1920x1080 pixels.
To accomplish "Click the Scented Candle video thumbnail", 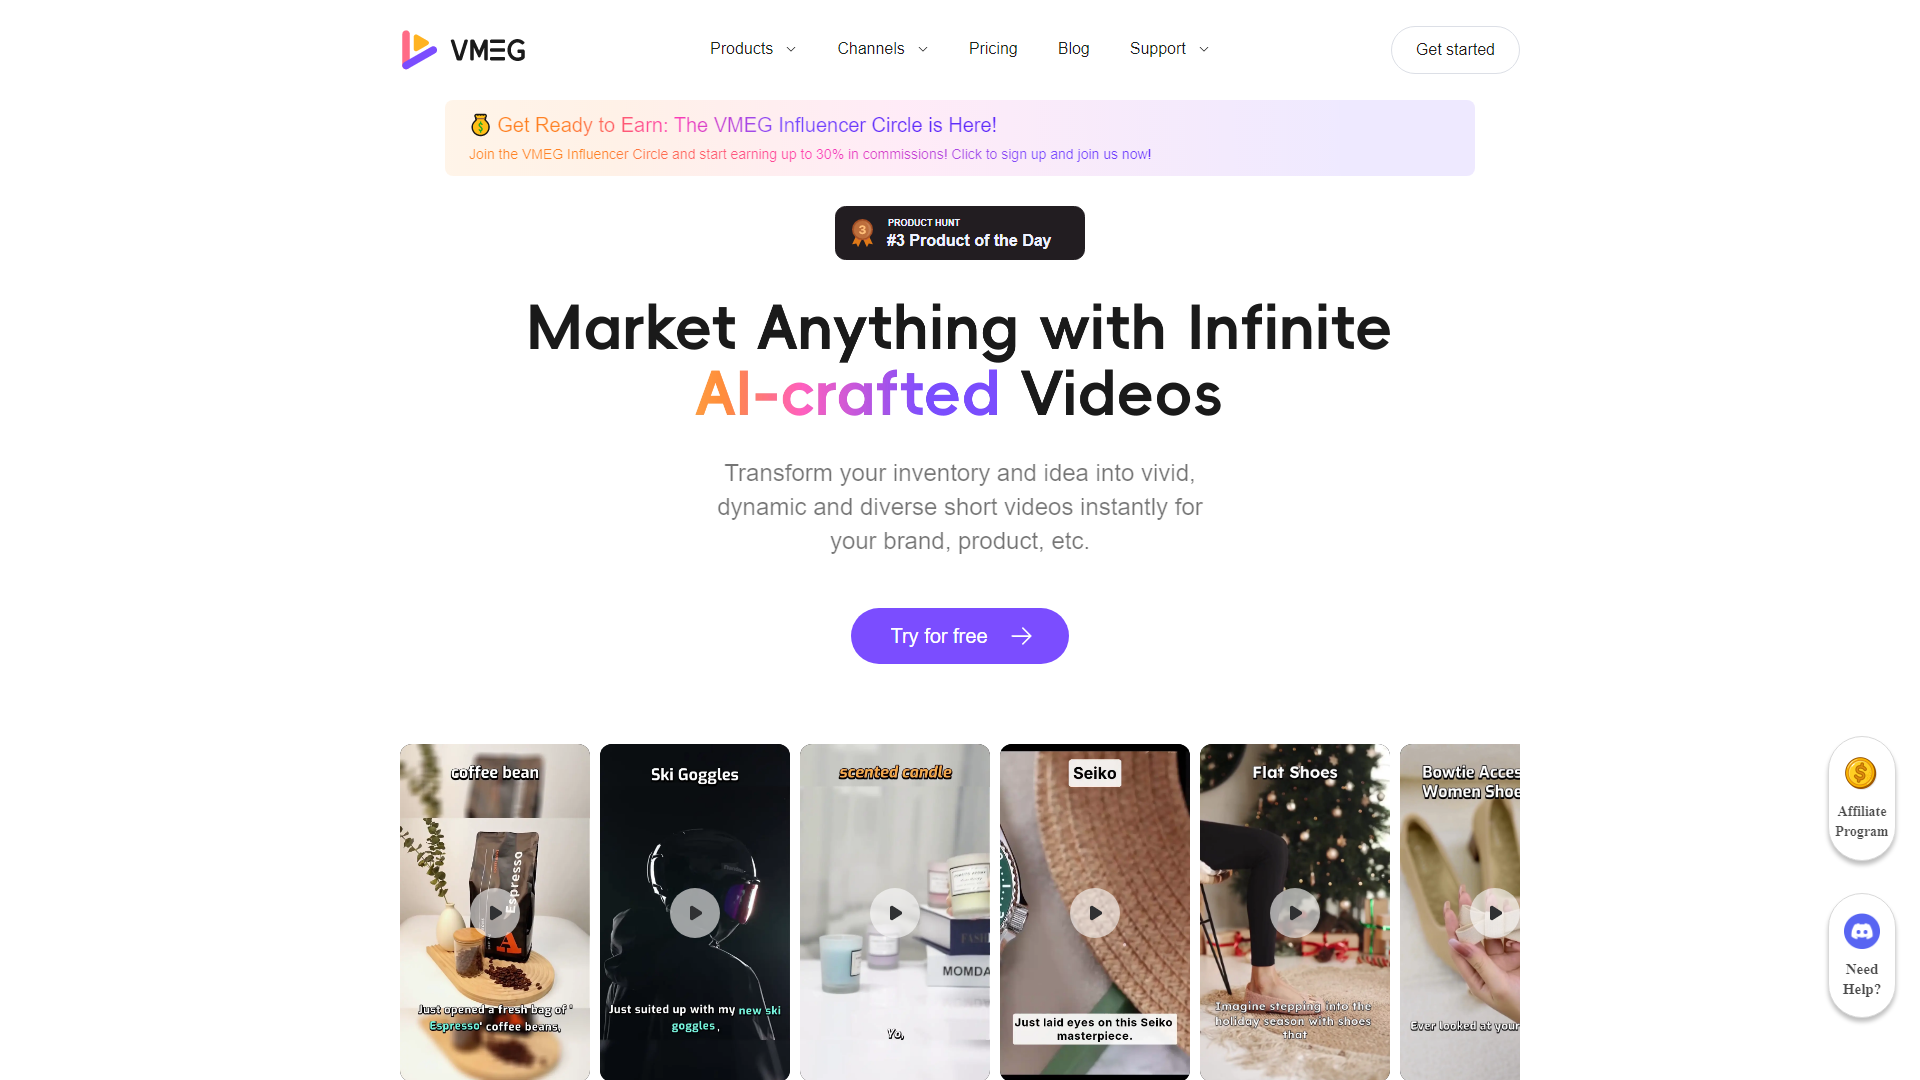I will point(894,911).
